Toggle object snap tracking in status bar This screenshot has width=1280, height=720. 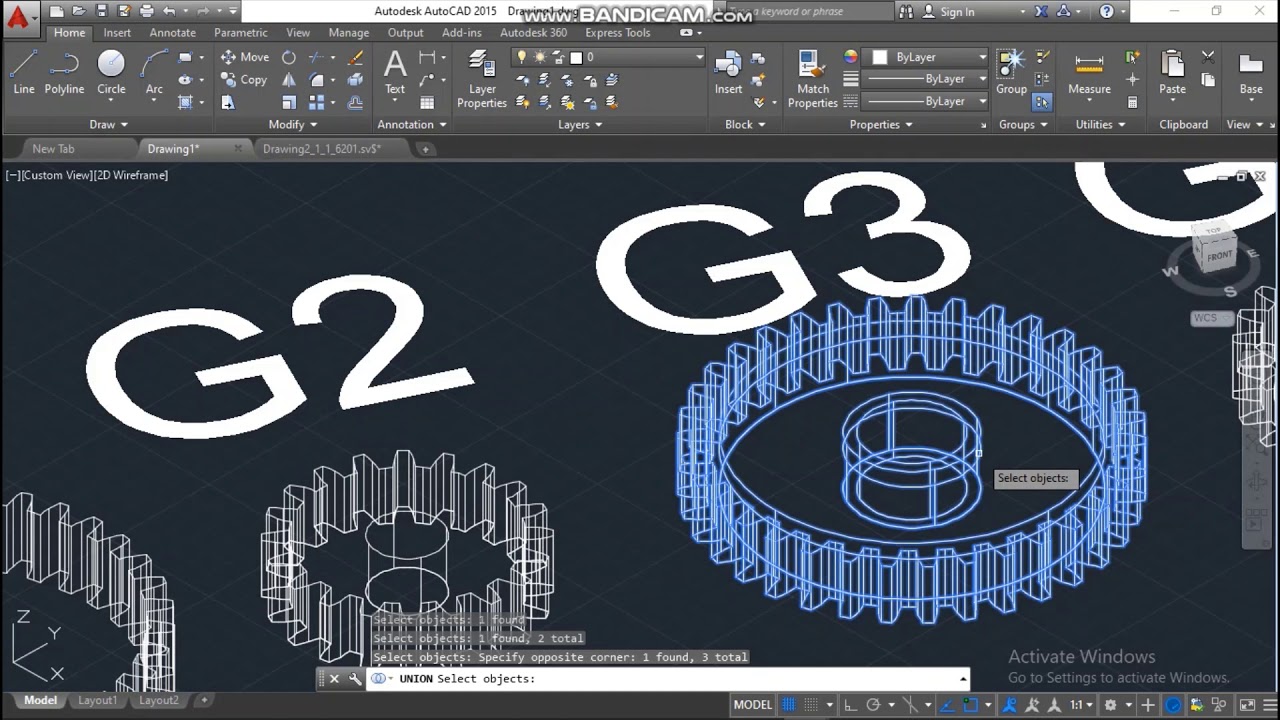947,705
